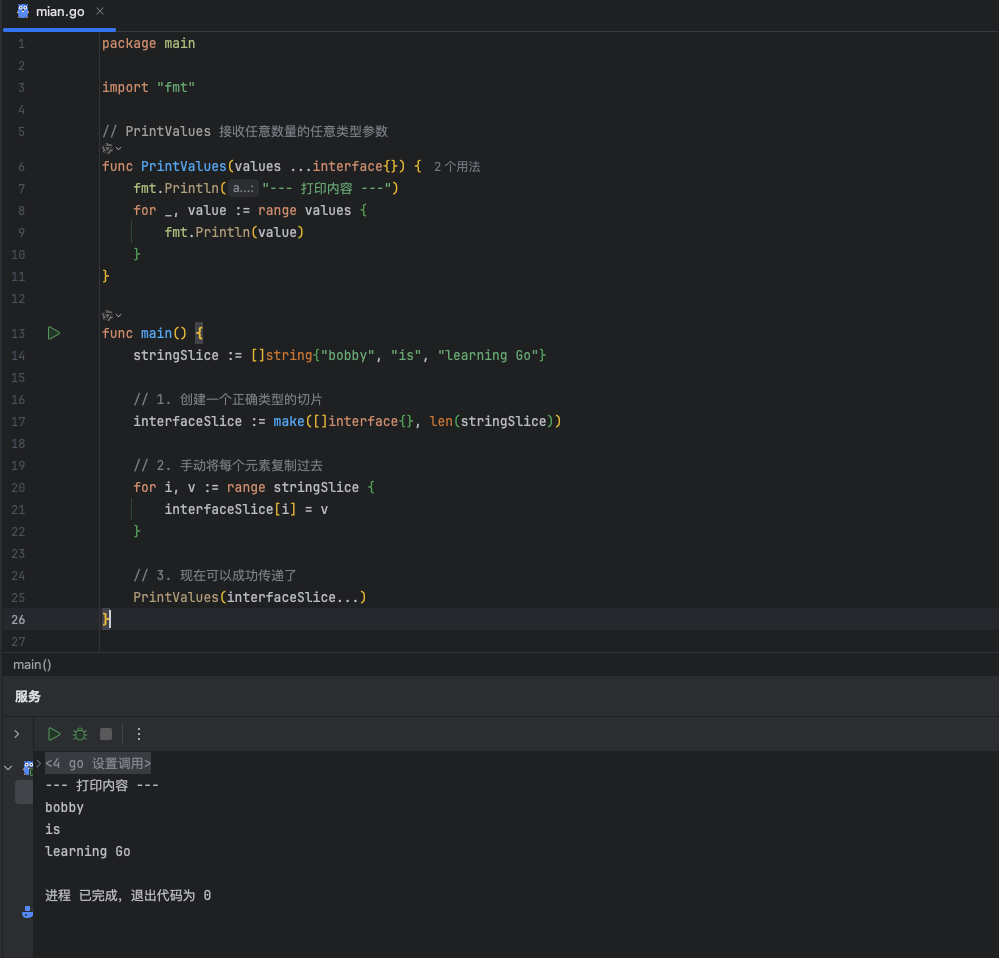Select the highlighted run item under the gopher node
The height and width of the screenshot is (958, 999).
click(x=24, y=792)
